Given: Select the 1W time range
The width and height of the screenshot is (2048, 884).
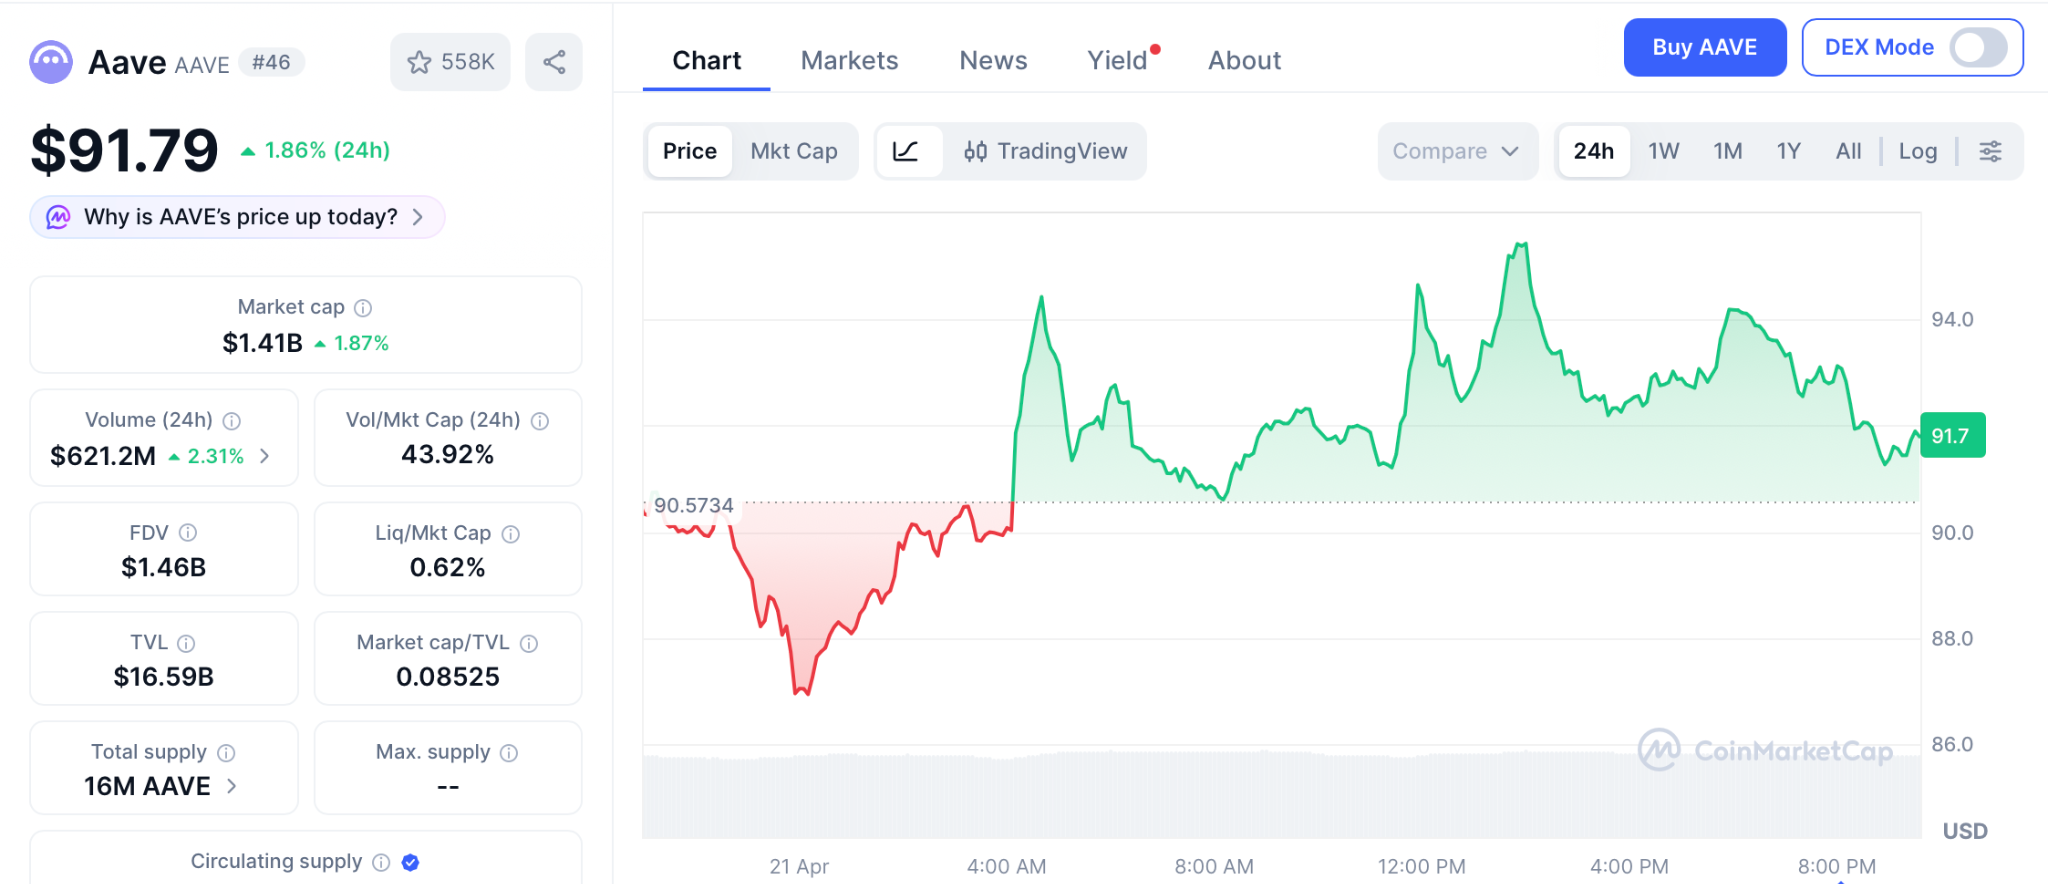Looking at the screenshot, I should click(1663, 151).
